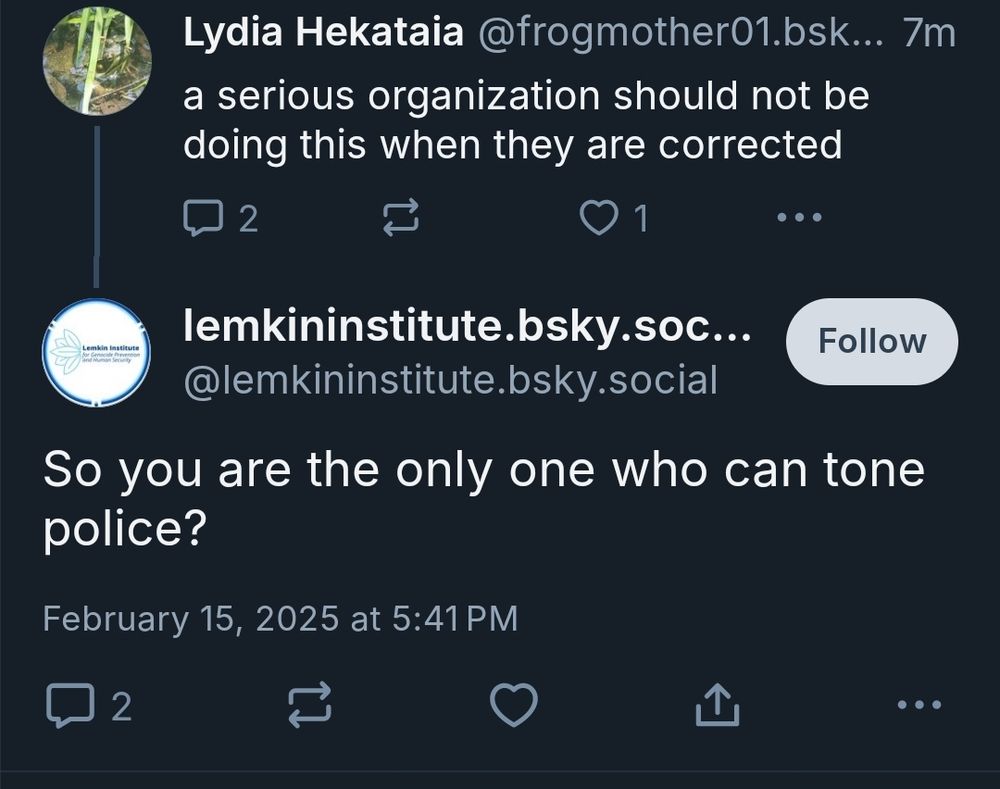The image size is (1000, 789).
Task: Open more options on Lydia's post
Action: (800, 217)
